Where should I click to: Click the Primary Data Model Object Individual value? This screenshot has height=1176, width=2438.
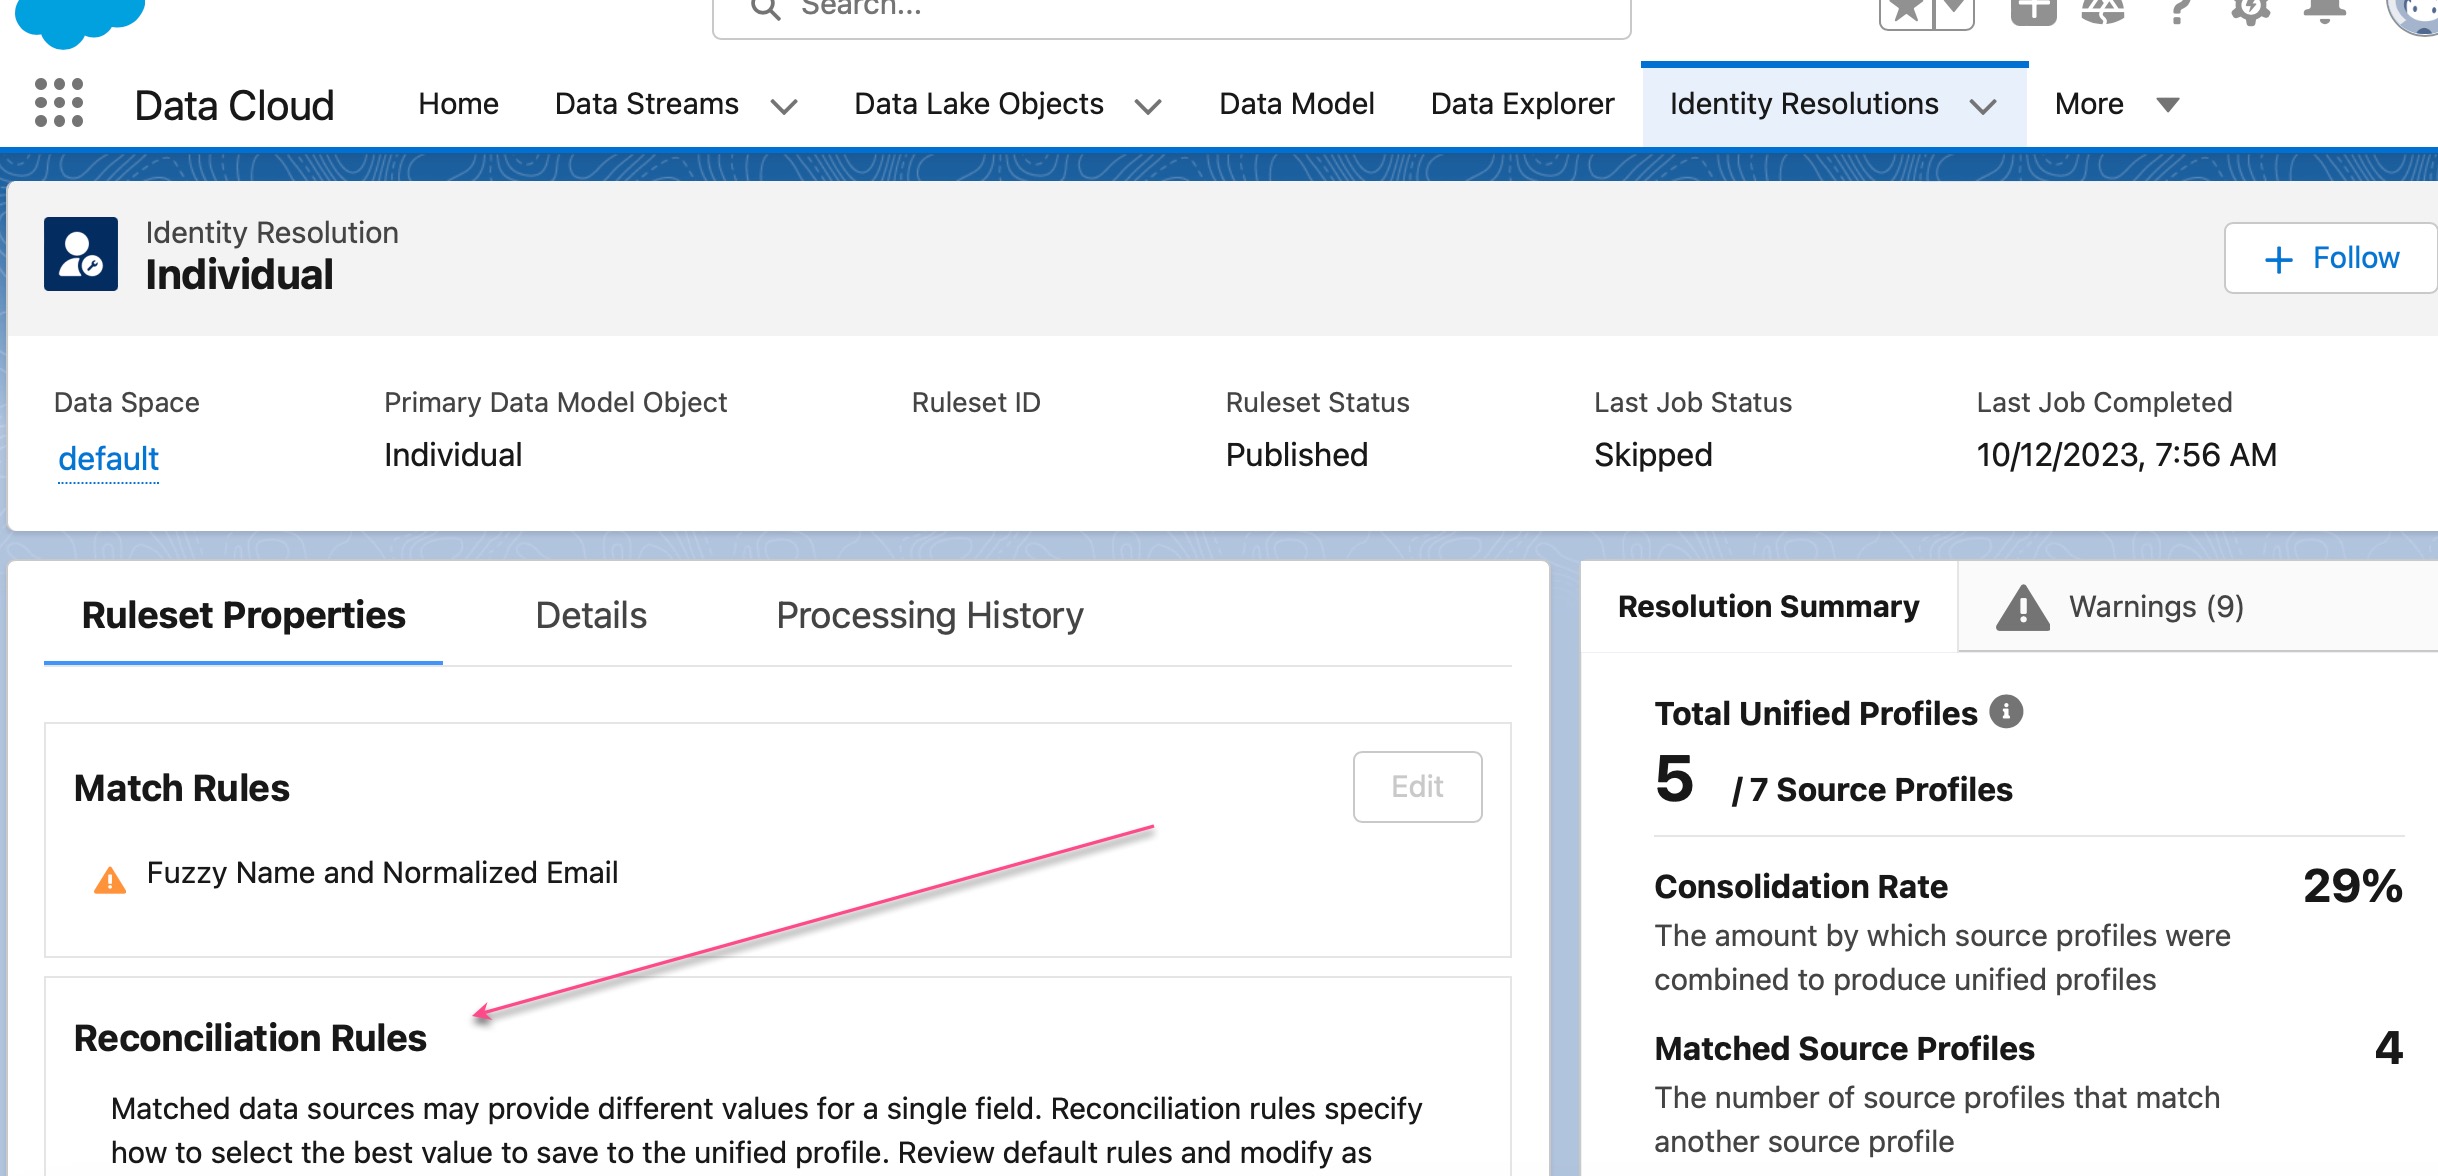[x=453, y=455]
